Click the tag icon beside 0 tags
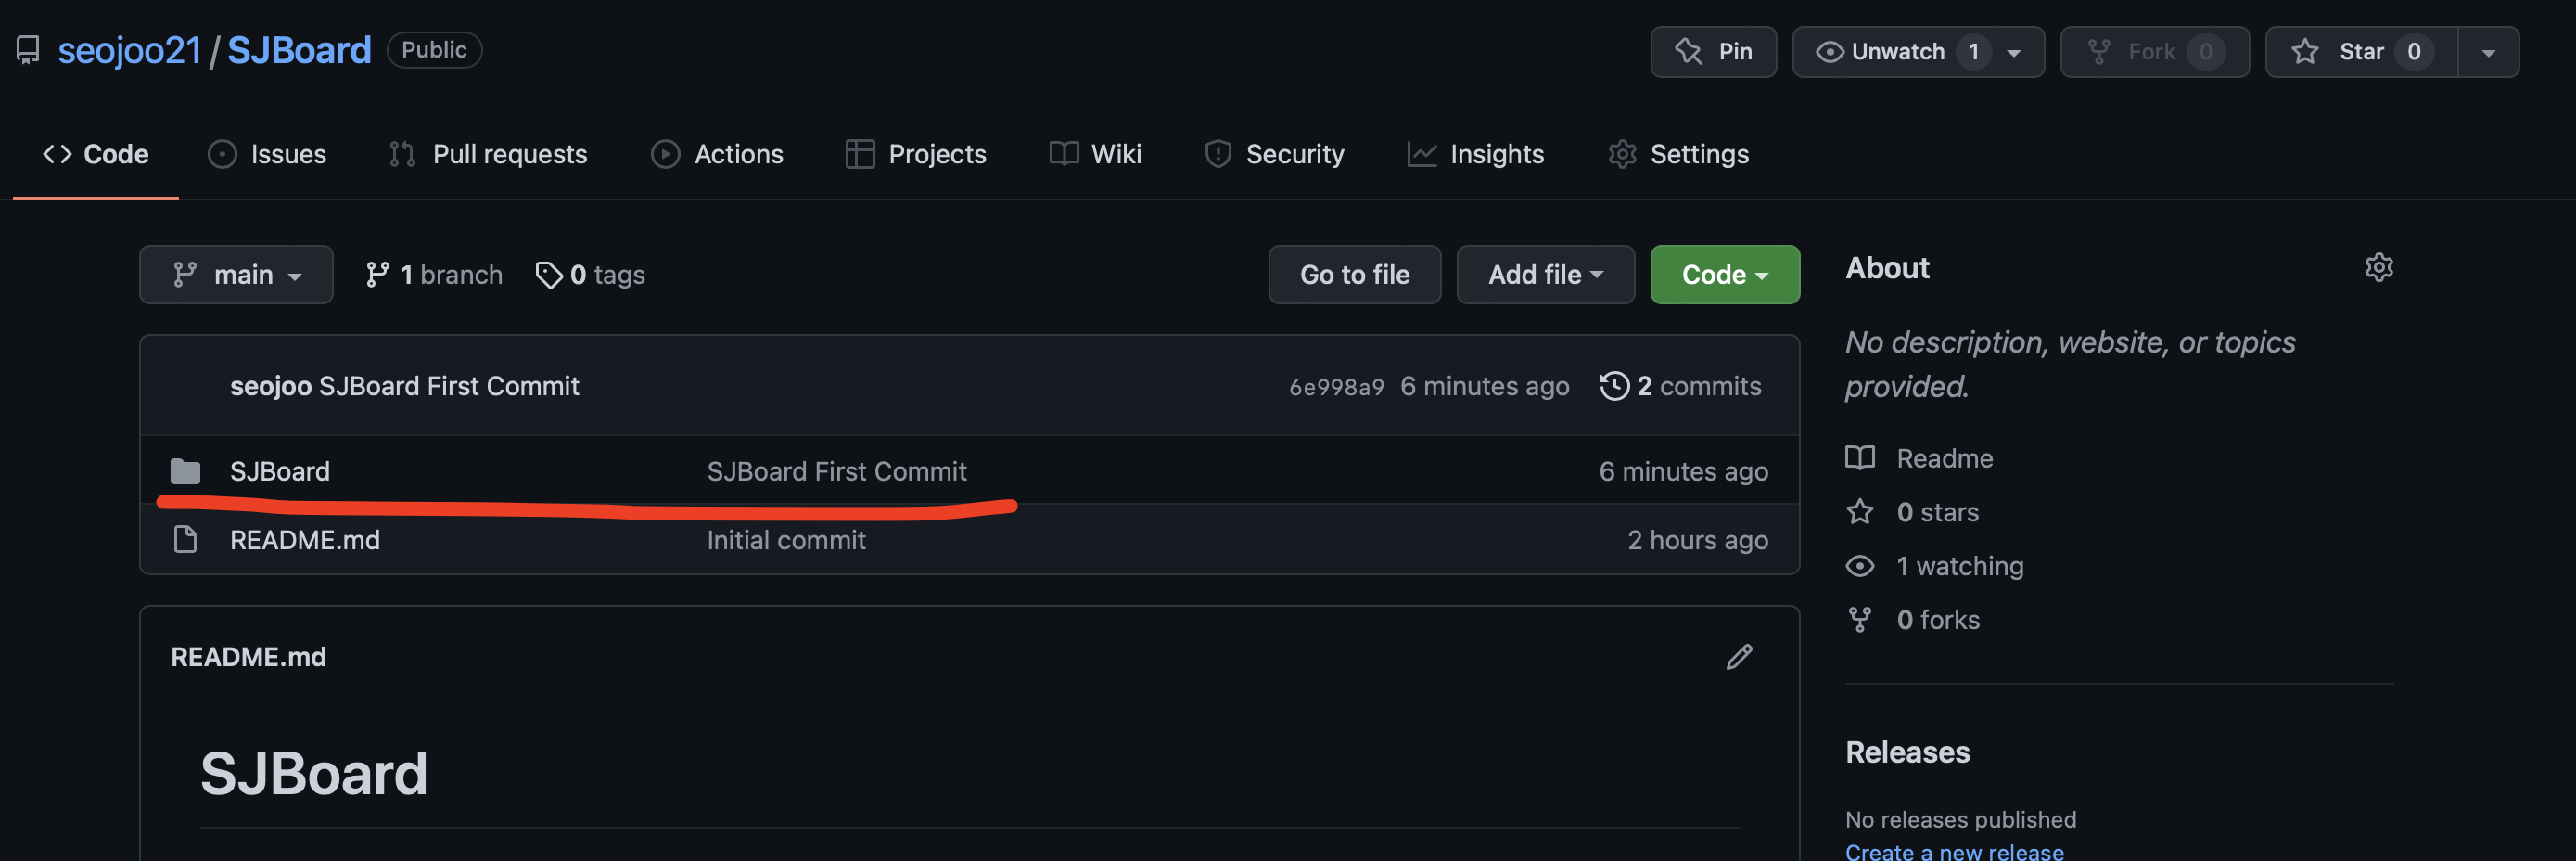The image size is (2576, 861). pyautogui.click(x=549, y=274)
